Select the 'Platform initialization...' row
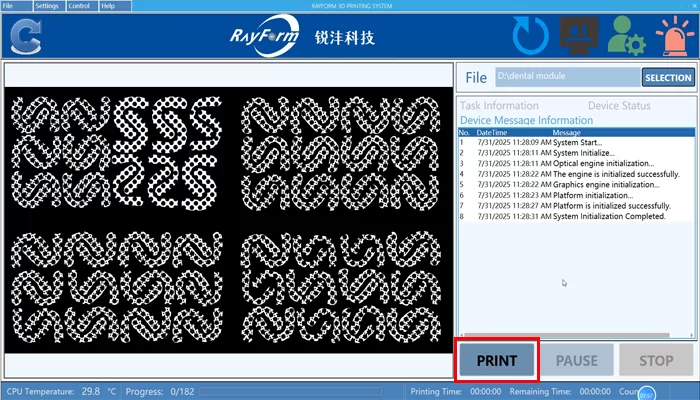This screenshot has width=700, height=400. pyautogui.click(x=576, y=195)
